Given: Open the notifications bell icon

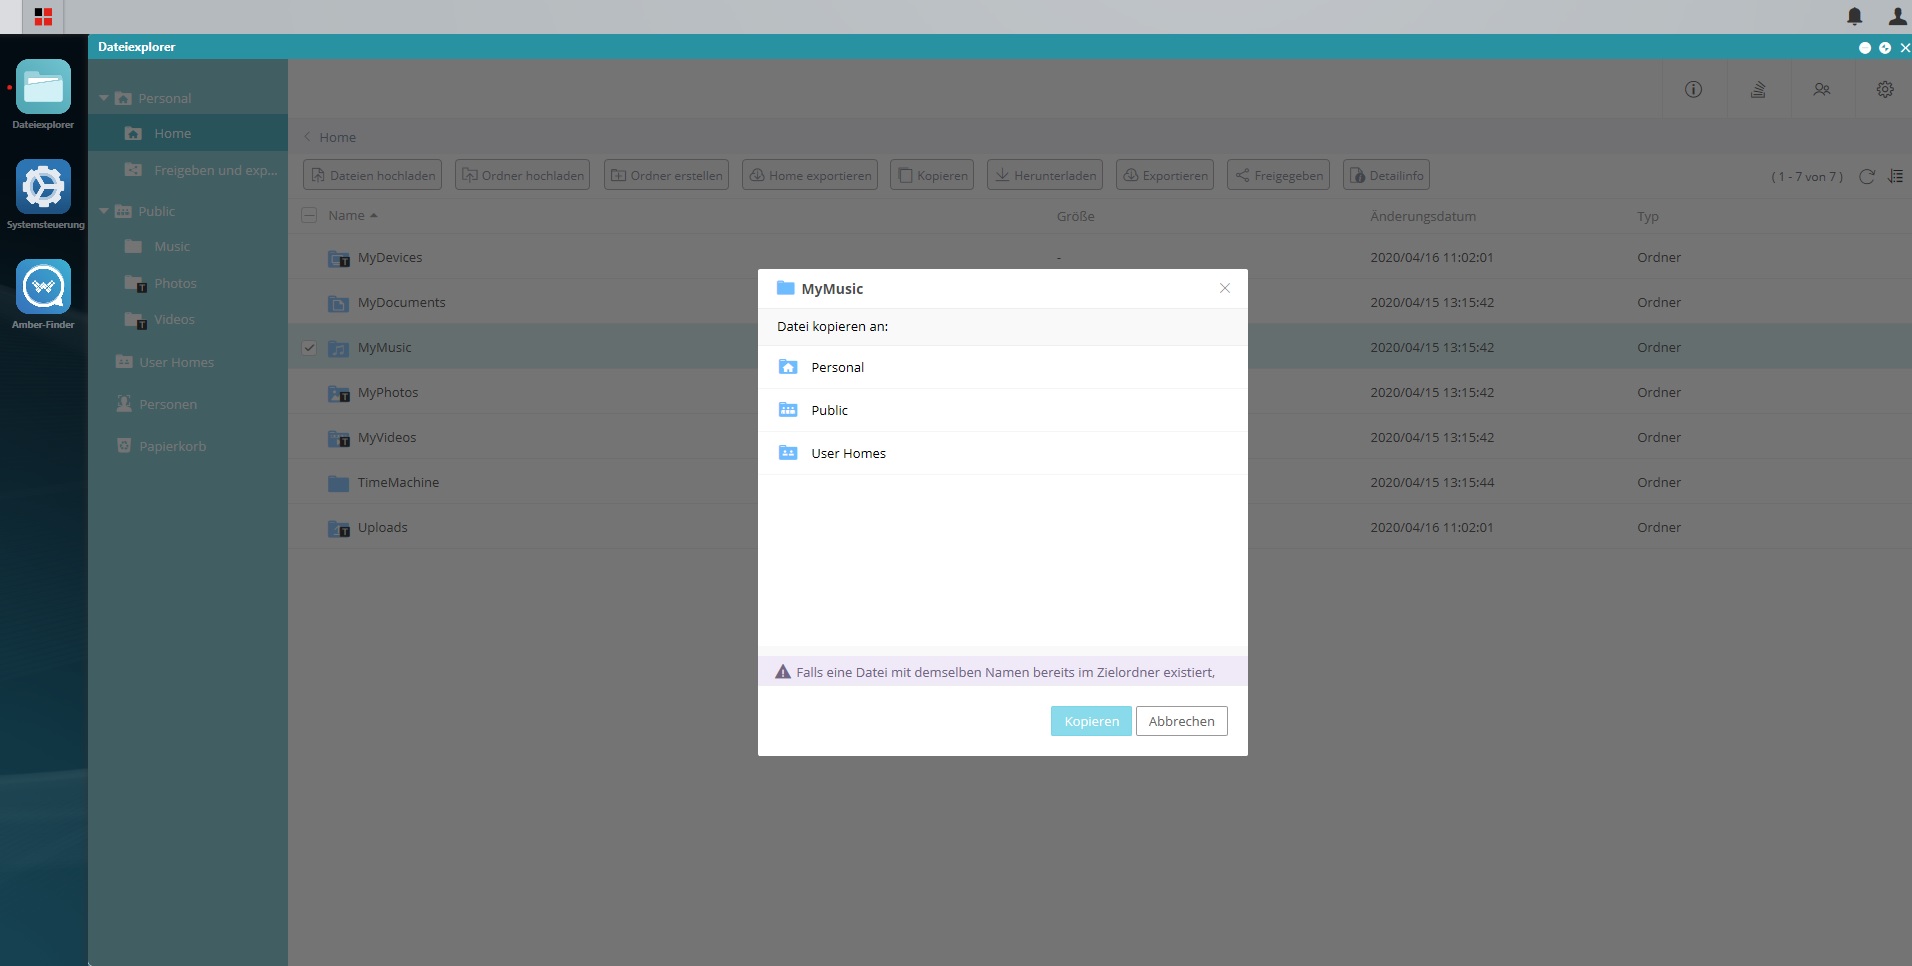Looking at the screenshot, I should [x=1855, y=16].
